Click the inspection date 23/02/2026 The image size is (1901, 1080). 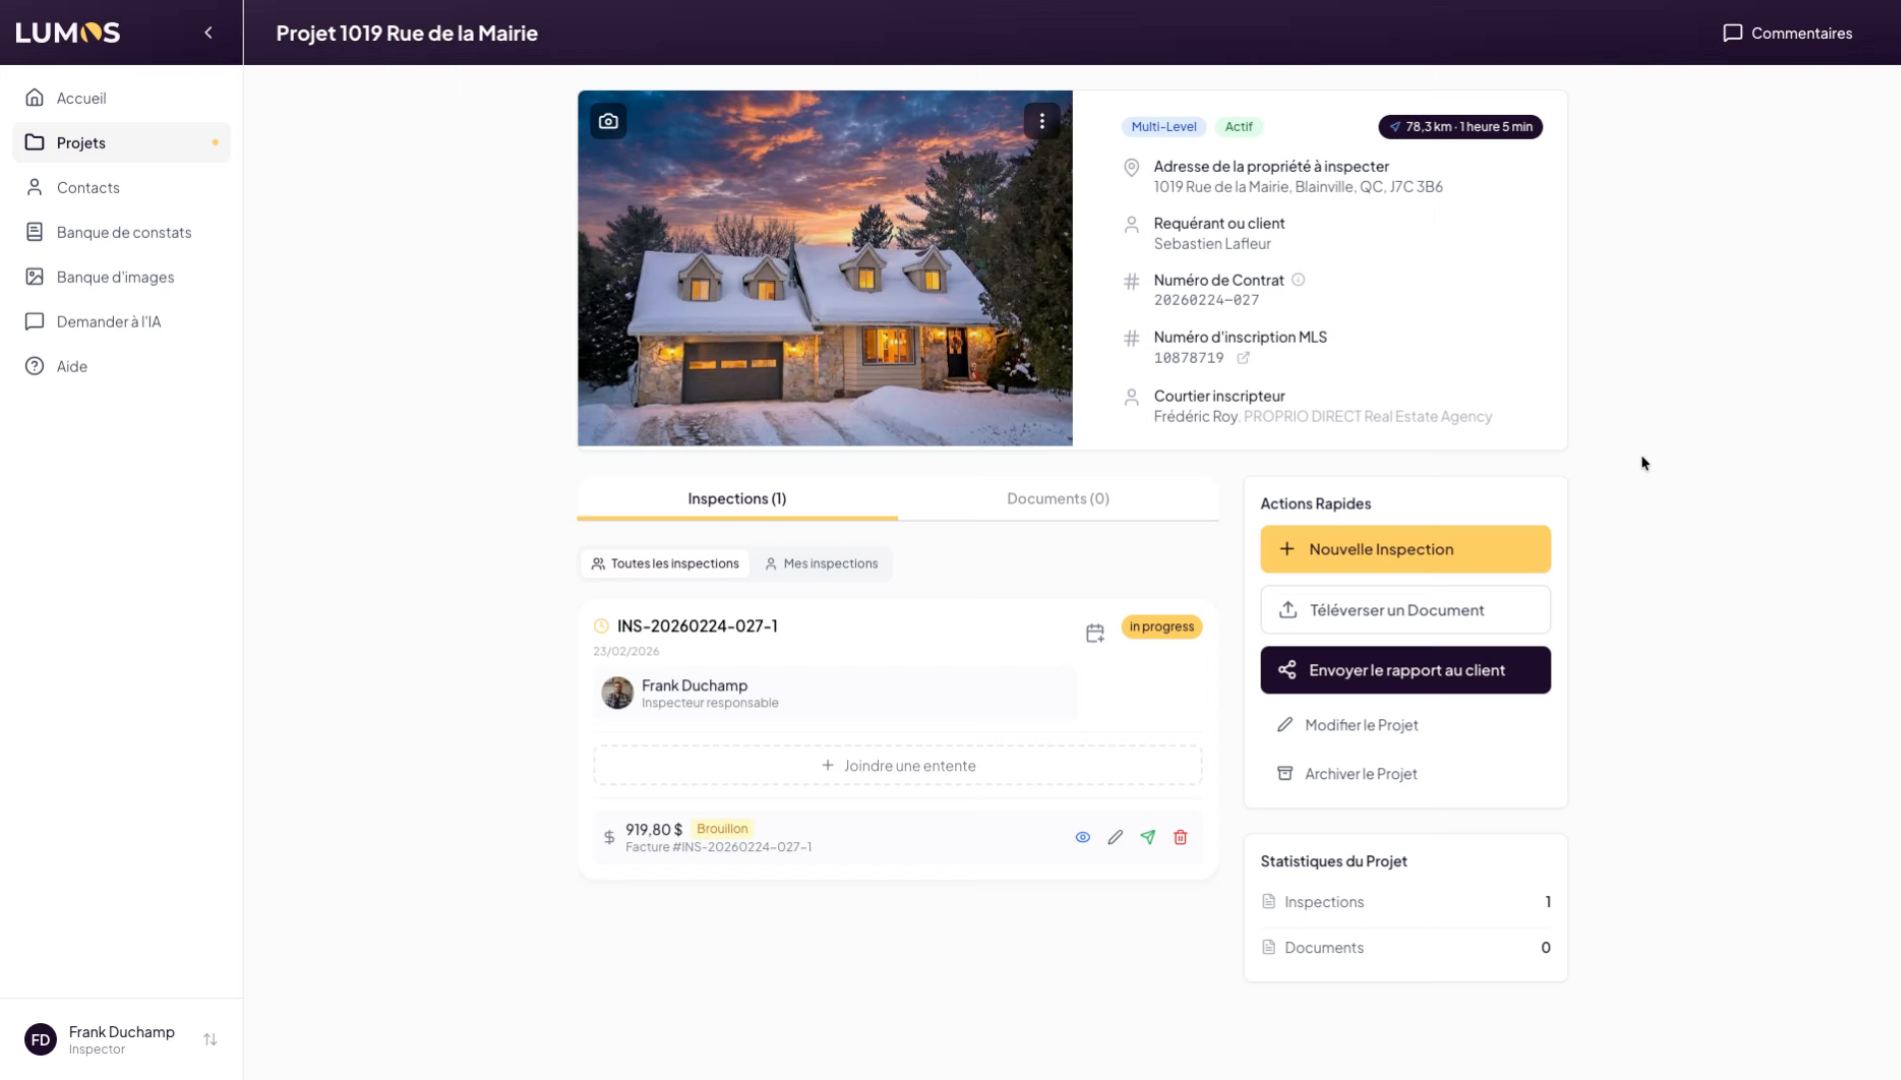tap(626, 652)
